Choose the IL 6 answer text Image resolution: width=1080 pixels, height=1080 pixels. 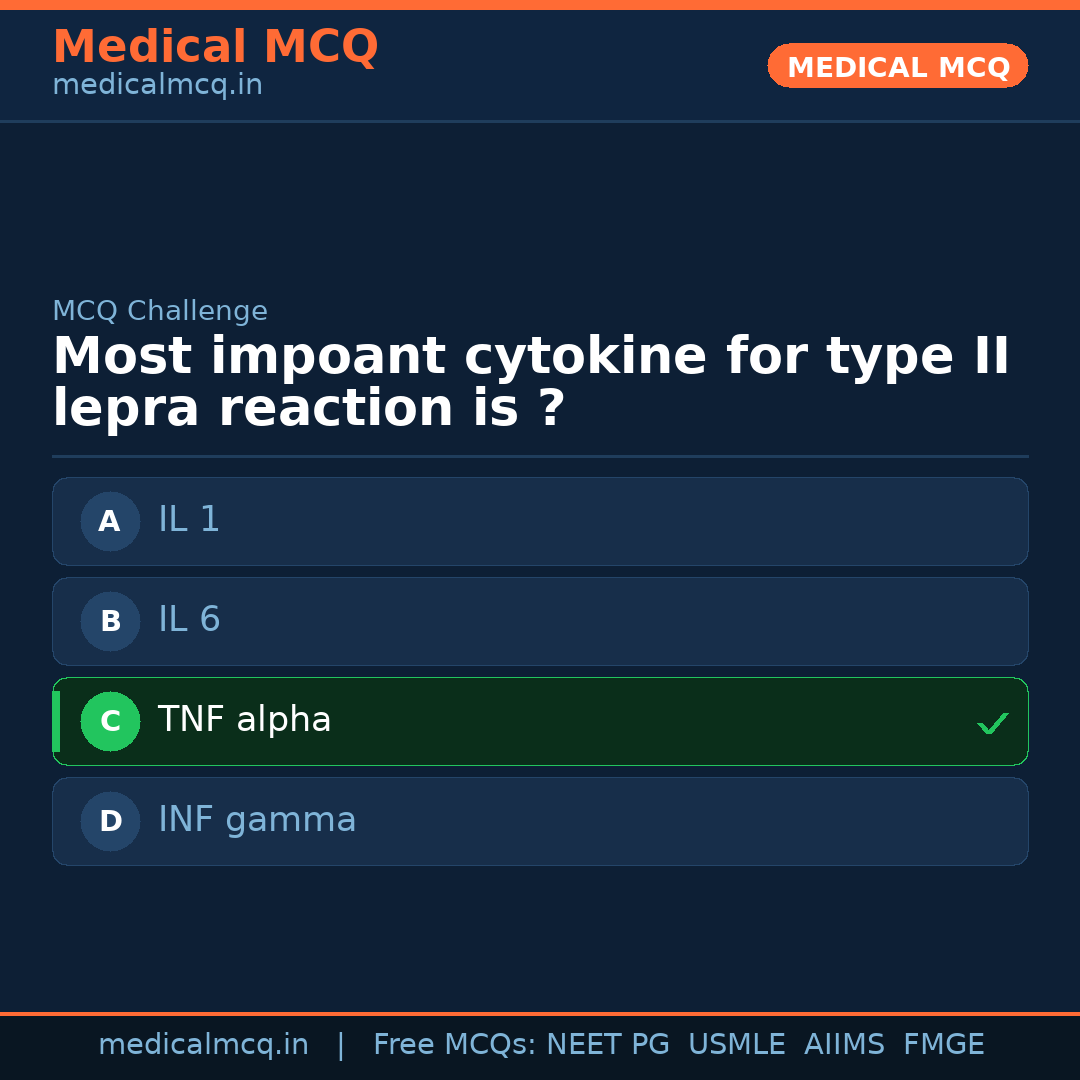[189, 620]
